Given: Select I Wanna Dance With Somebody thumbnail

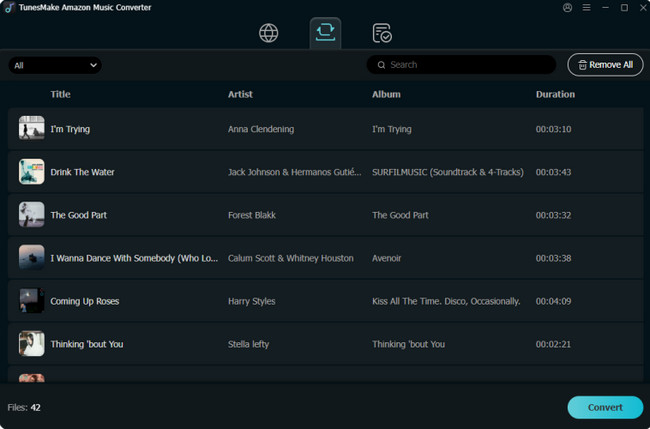Looking at the screenshot, I should click(32, 257).
